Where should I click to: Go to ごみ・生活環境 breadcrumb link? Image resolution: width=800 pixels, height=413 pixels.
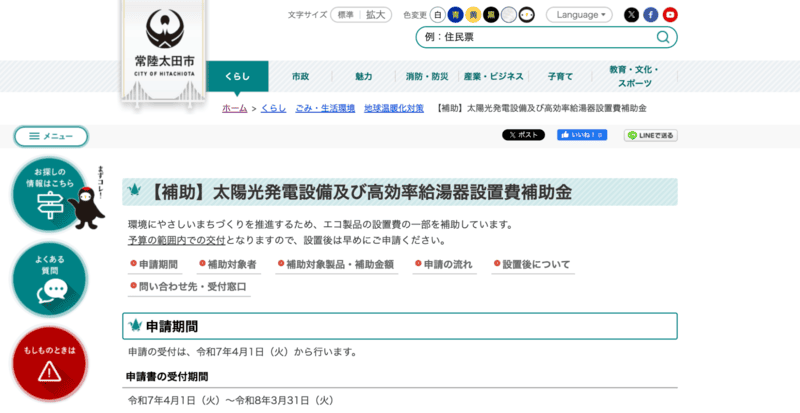point(325,108)
